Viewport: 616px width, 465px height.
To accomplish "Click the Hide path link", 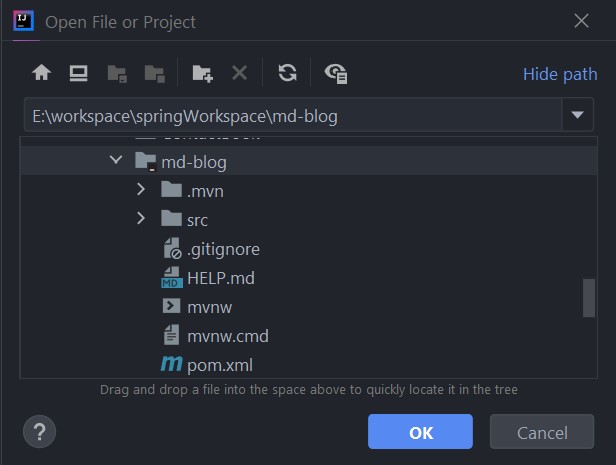I will click(559, 74).
